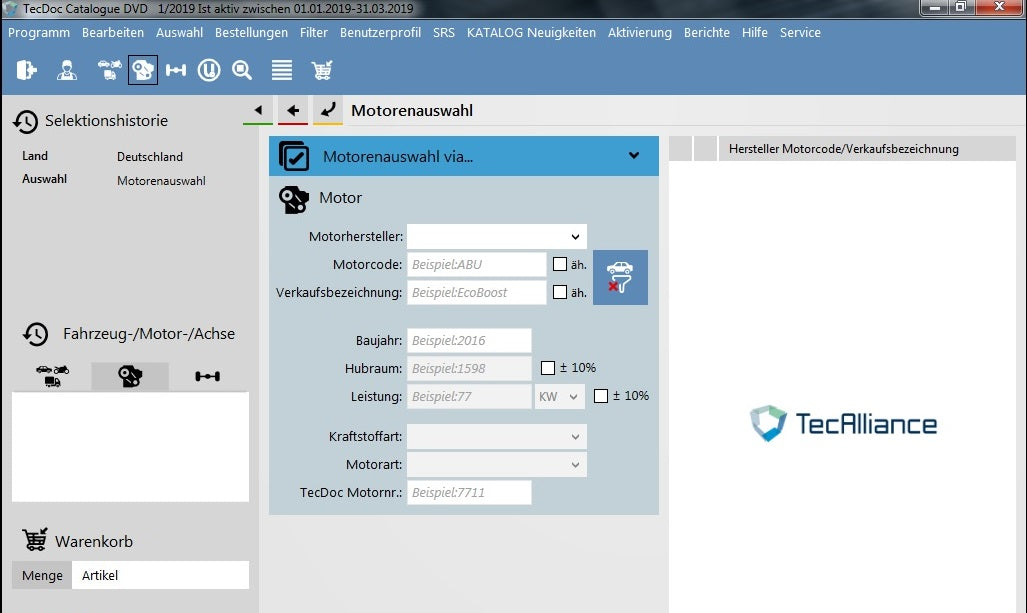Viewport: 1027px width, 613px height.
Task: Enable the Leistung ± 10% checkbox
Action: tap(601, 396)
